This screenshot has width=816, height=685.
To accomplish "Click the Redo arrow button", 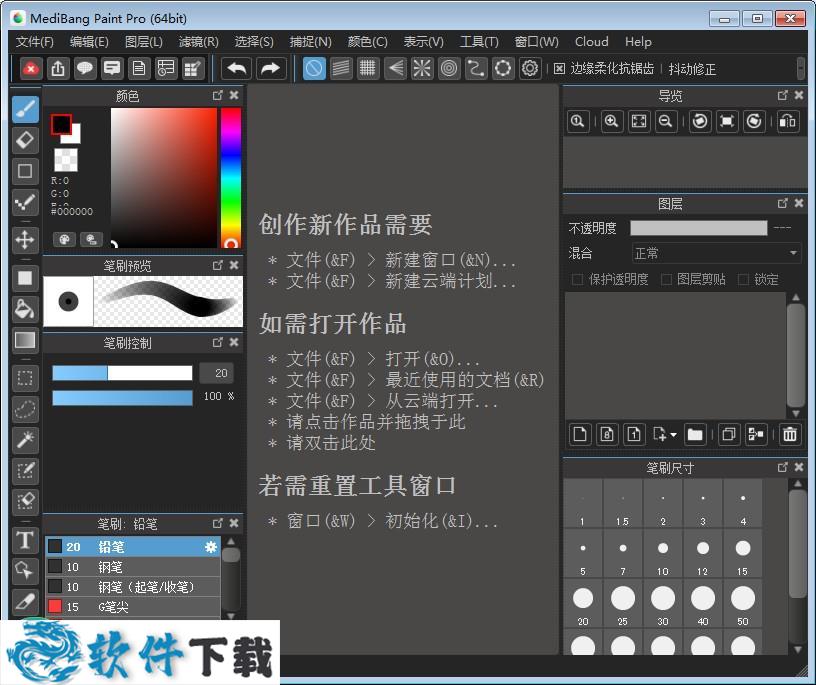I will coord(270,68).
